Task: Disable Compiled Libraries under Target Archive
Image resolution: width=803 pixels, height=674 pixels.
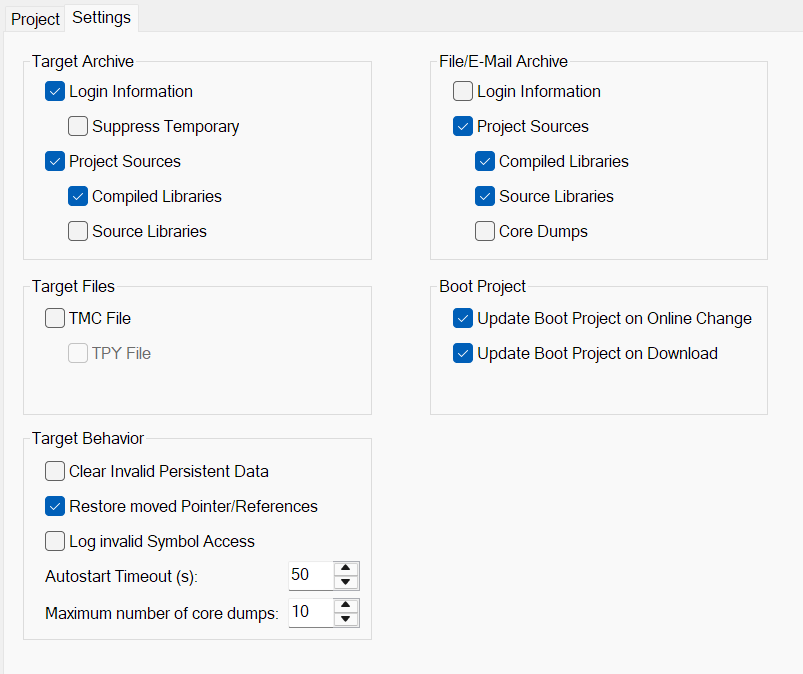Action: (x=78, y=196)
